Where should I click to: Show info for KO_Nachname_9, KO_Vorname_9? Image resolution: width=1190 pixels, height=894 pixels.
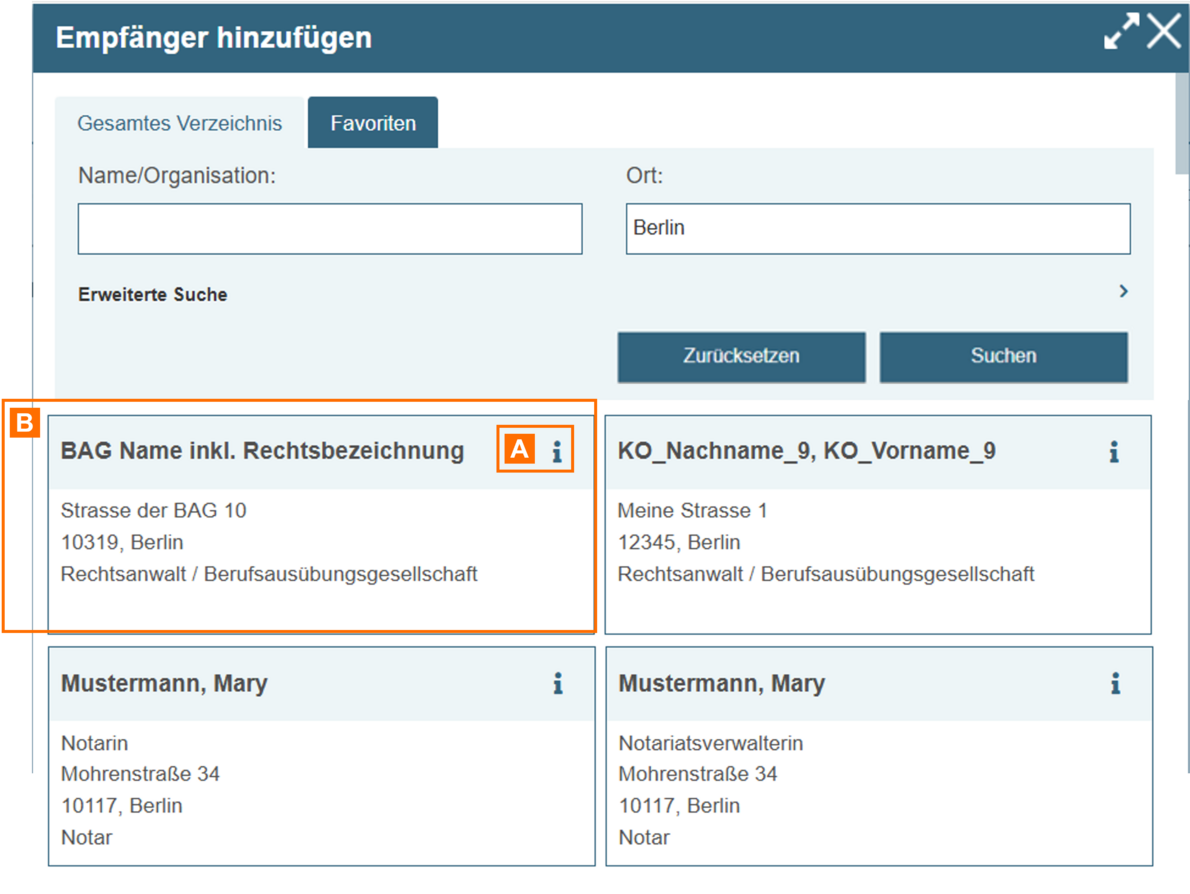1113,453
